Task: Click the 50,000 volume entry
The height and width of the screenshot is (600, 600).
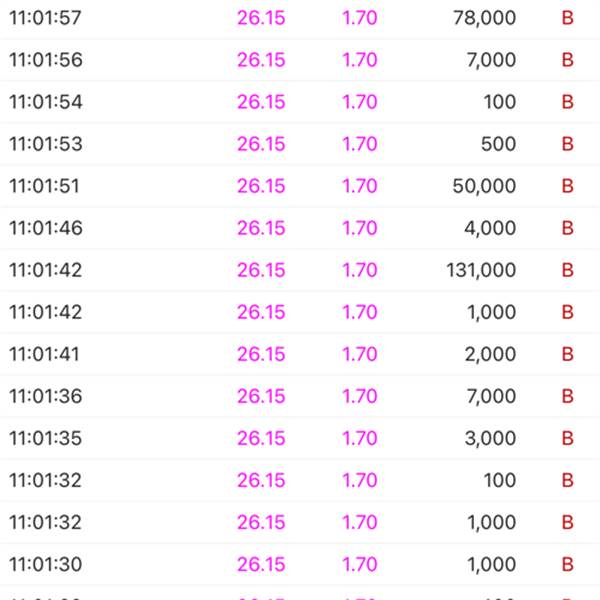Action: point(484,186)
